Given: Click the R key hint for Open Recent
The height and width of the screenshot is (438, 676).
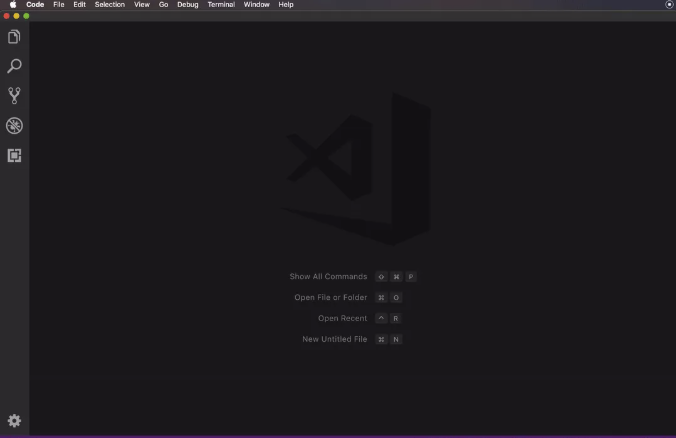Looking at the screenshot, I should (x=395, y=319).
